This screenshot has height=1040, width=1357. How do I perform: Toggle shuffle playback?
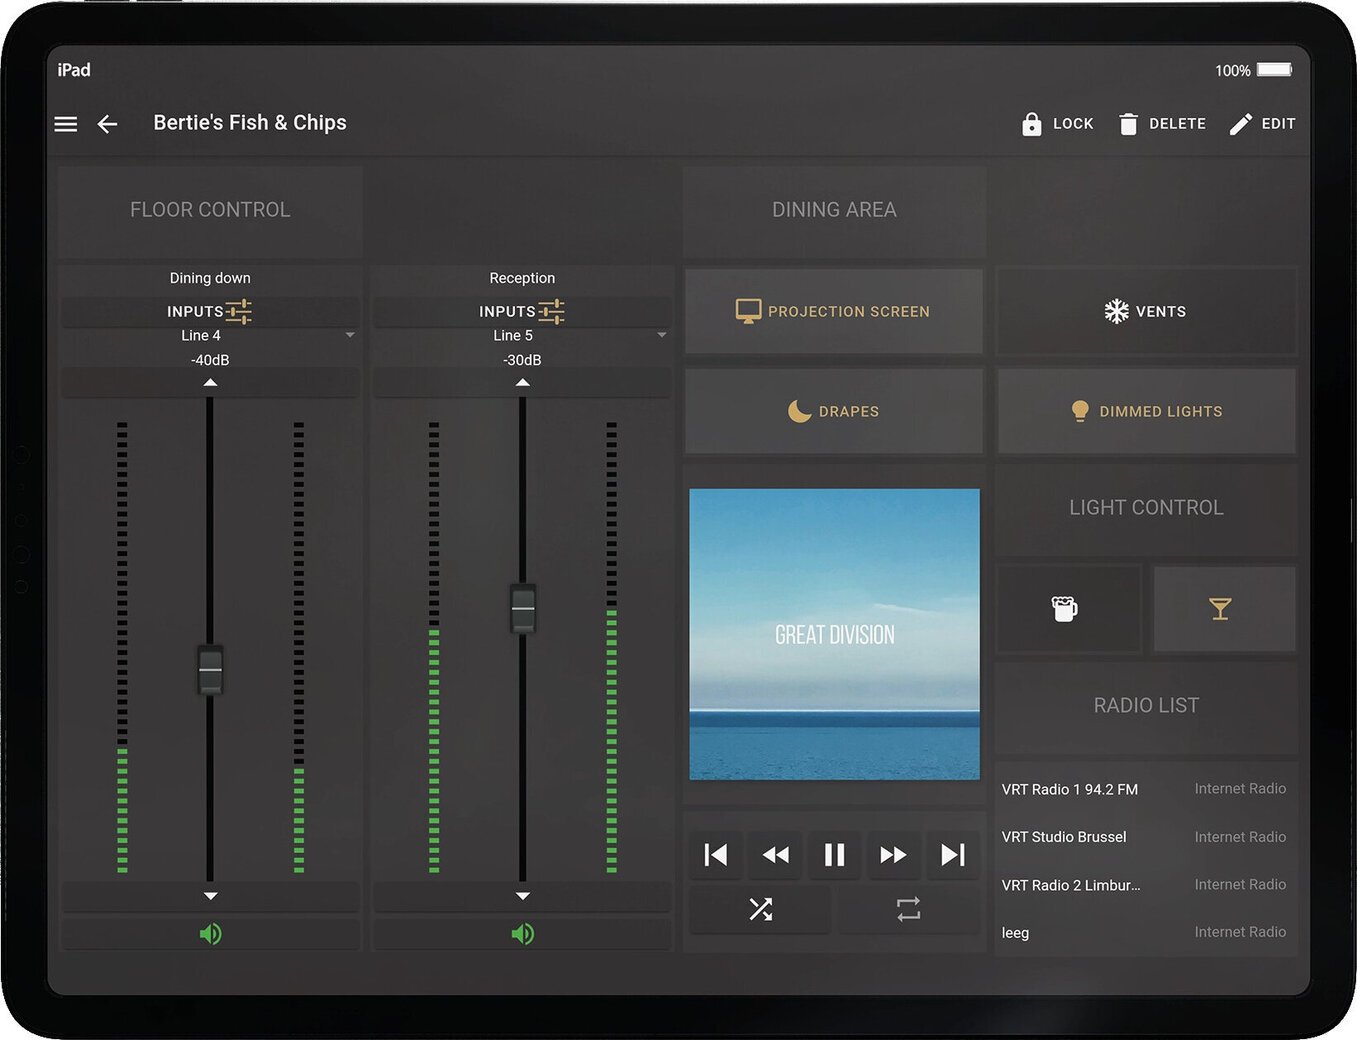tap(760, 909)
